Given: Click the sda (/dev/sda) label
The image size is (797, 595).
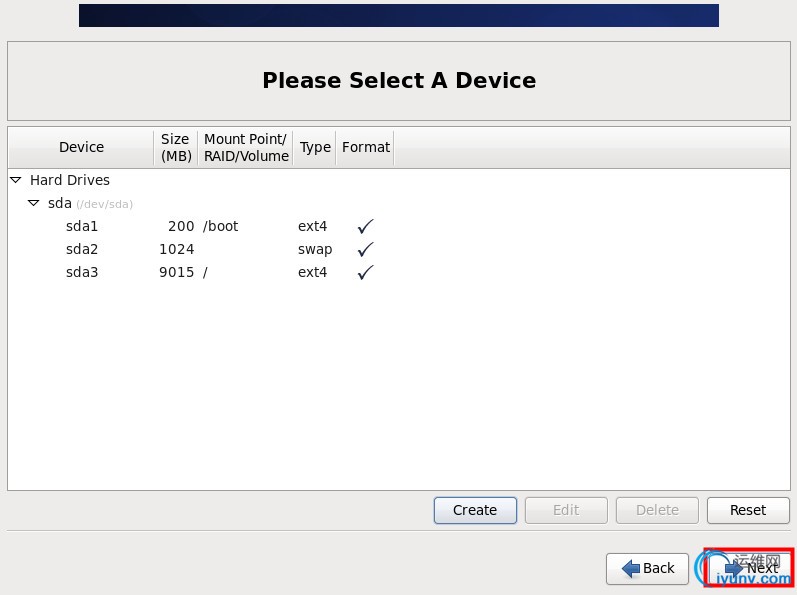Looking at the screenshot, I should (x=90, y=203).
